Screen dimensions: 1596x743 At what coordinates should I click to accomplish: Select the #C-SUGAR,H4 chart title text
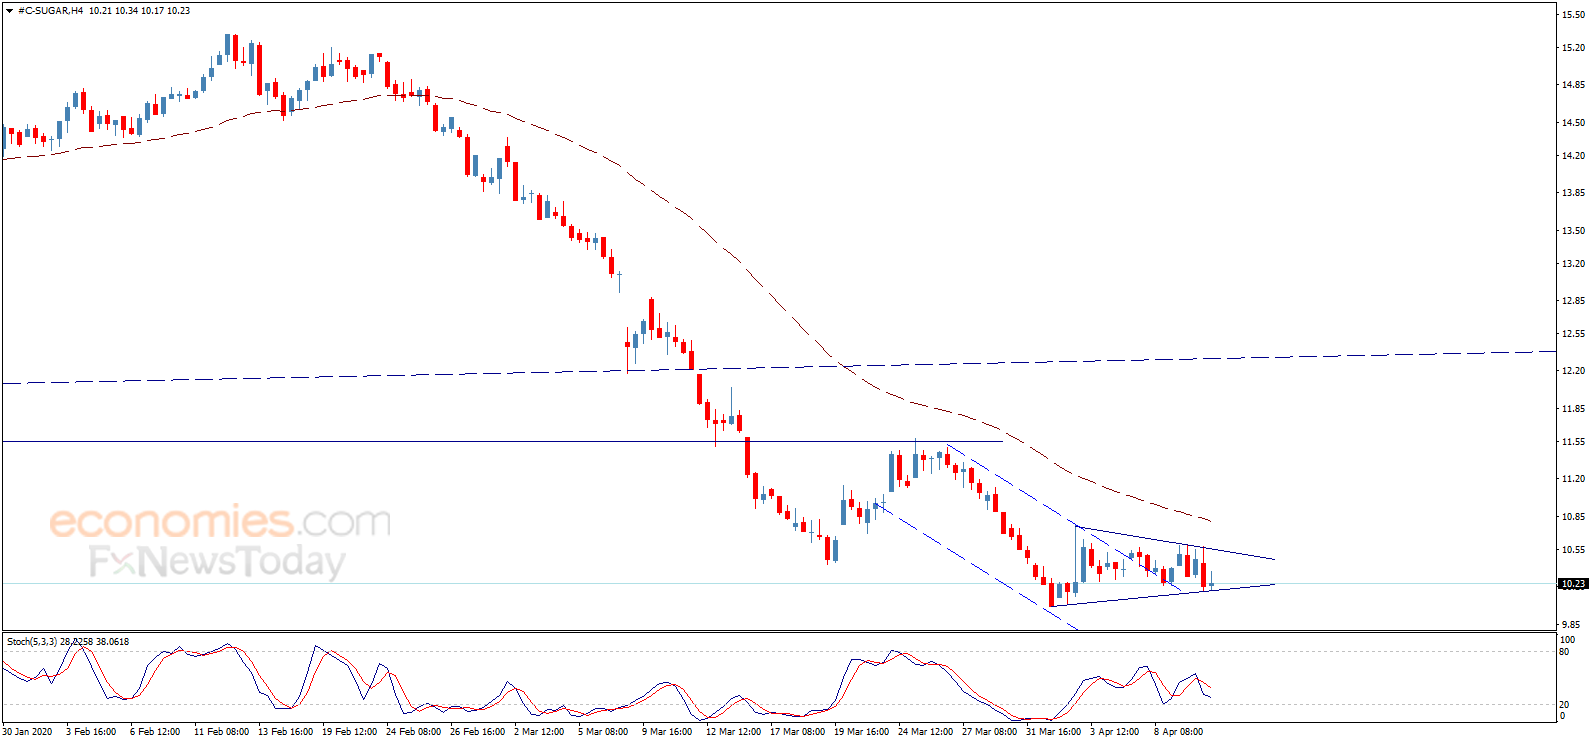coord(51,11)
